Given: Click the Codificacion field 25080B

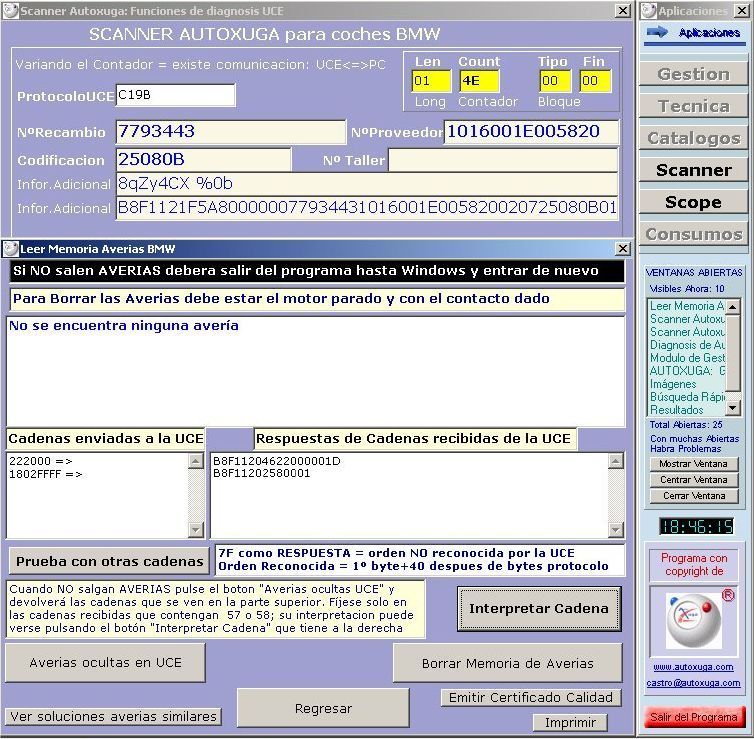Looking at the screenshot, I should click(x=203, y=160).
